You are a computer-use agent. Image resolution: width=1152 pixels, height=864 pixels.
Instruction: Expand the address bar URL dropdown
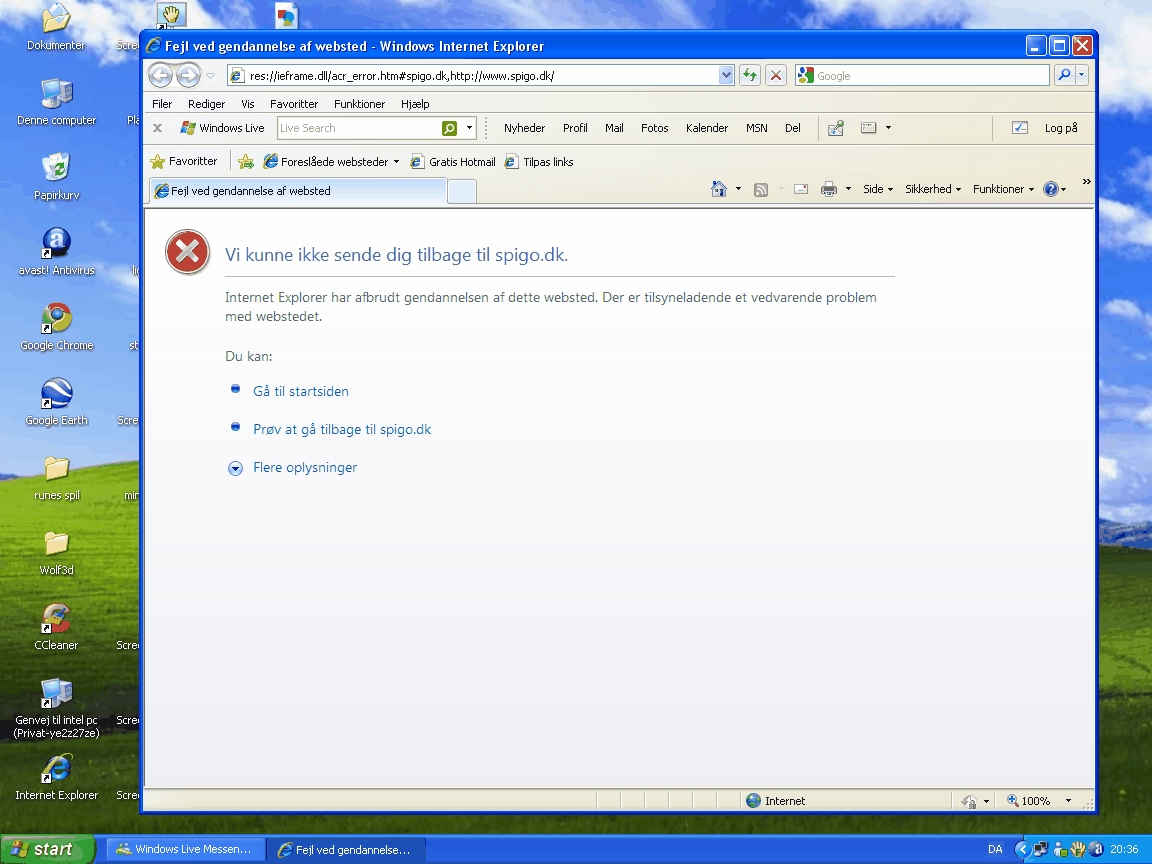tap(726, 75)
